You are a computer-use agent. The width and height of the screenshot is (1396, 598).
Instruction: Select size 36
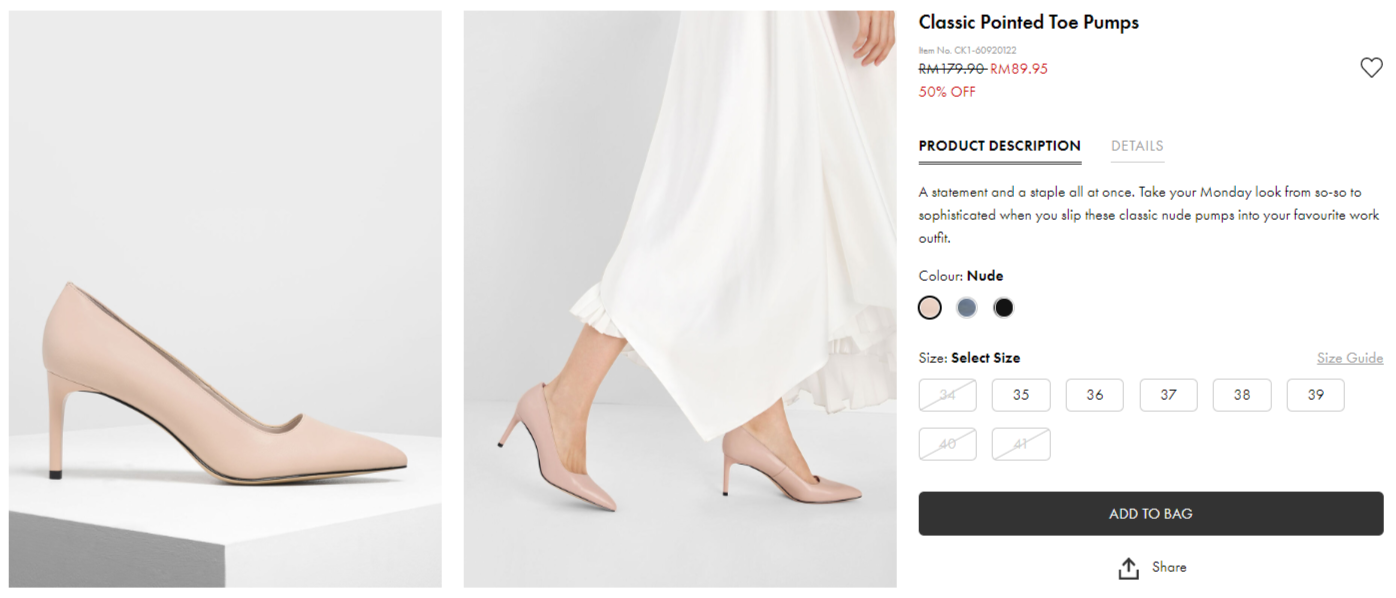(x=1095, y=395)
